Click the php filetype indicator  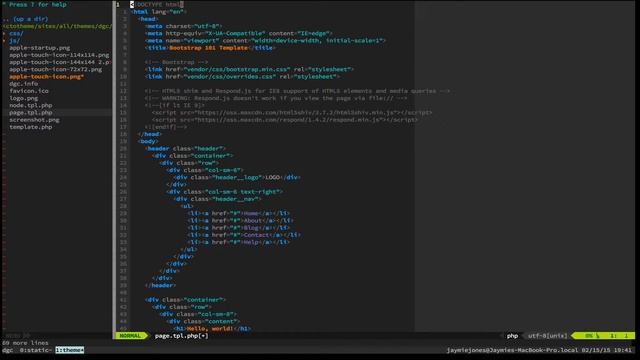512,336
